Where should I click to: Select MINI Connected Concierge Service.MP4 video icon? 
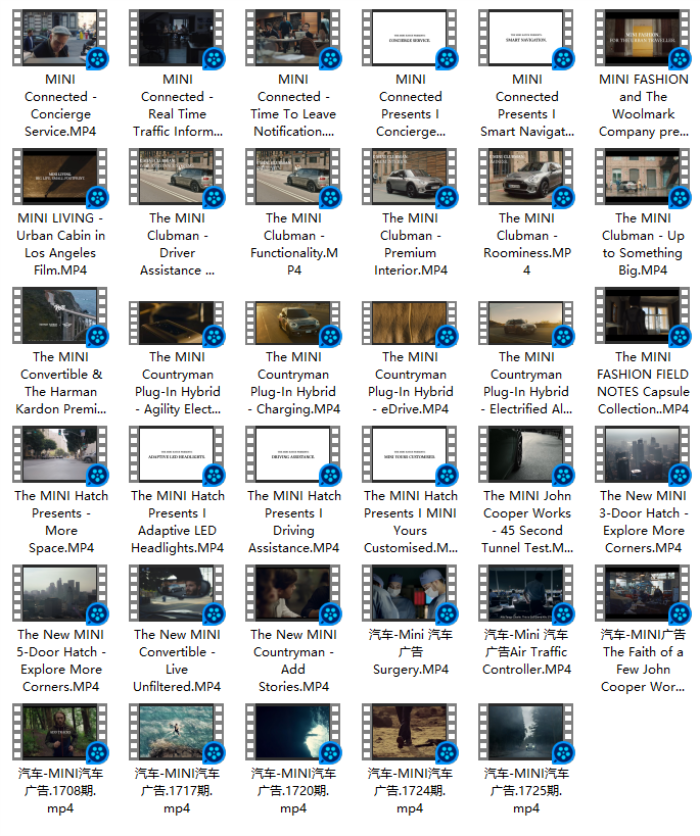(60, 38)
